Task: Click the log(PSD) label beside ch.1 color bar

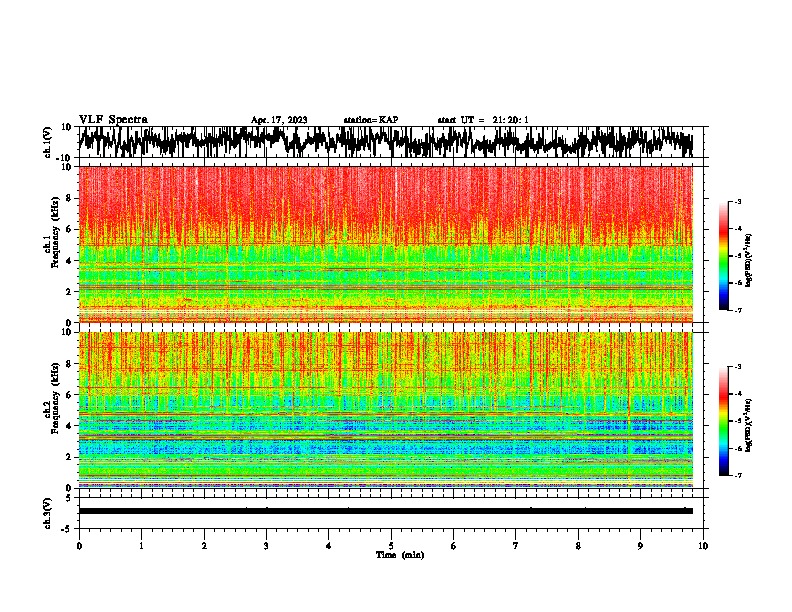Action: (748, 260)
